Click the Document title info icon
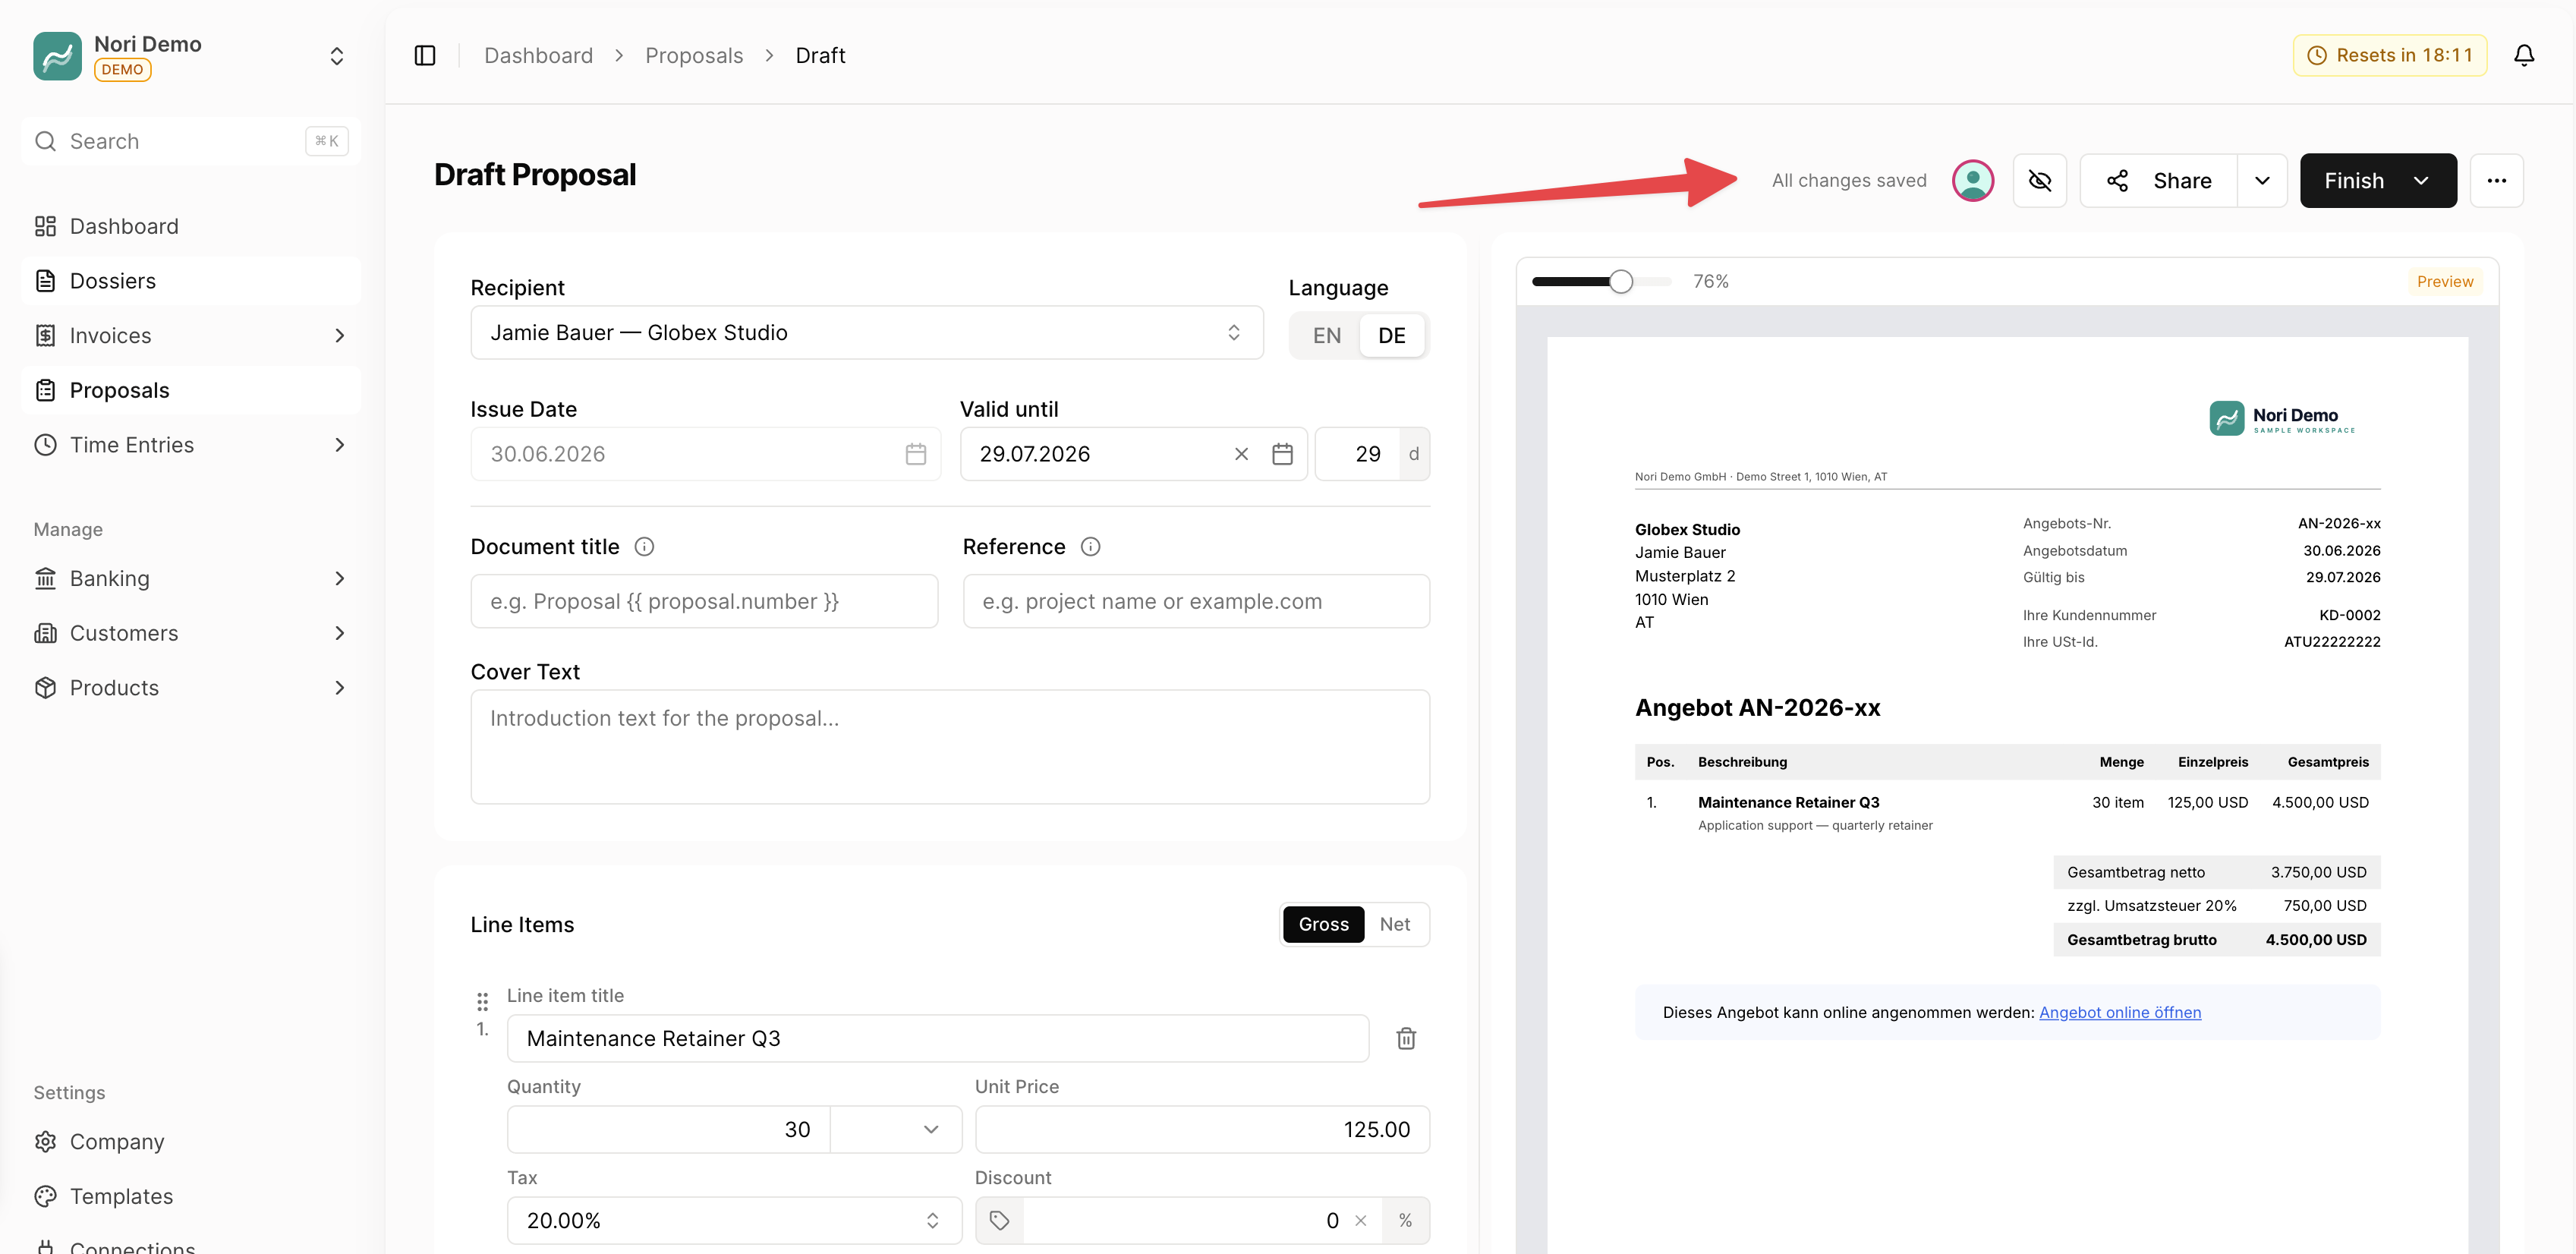The image size is (2576, 1254). pos(645,547)
